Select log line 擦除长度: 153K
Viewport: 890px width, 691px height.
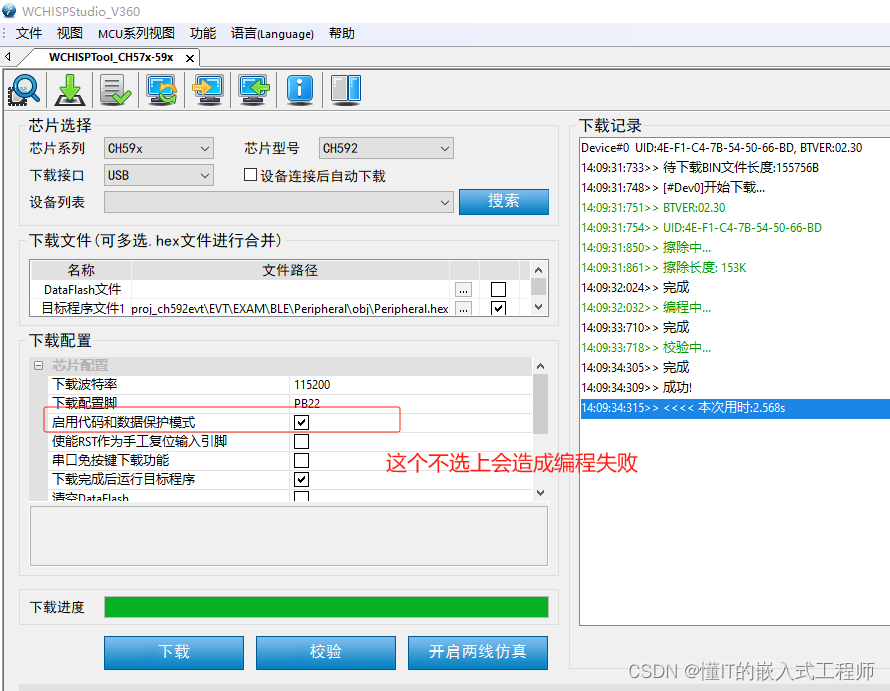[735, 268]
